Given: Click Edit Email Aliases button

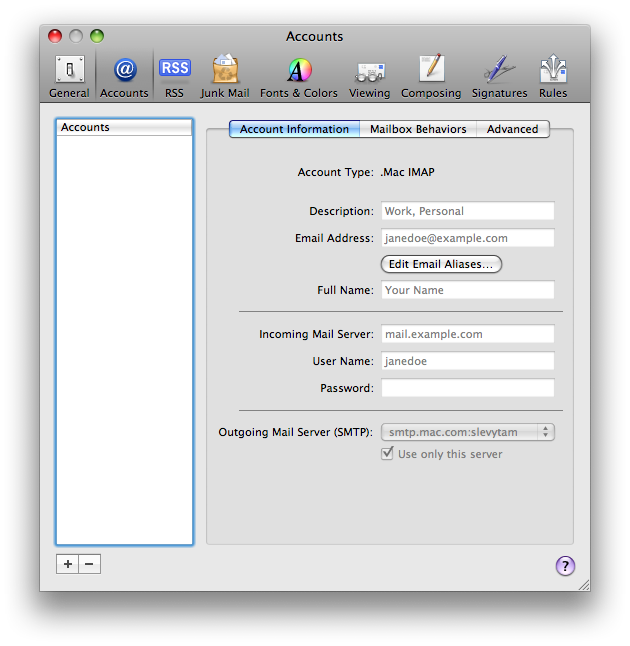Looking at the screenshot, I should [441, 264].
